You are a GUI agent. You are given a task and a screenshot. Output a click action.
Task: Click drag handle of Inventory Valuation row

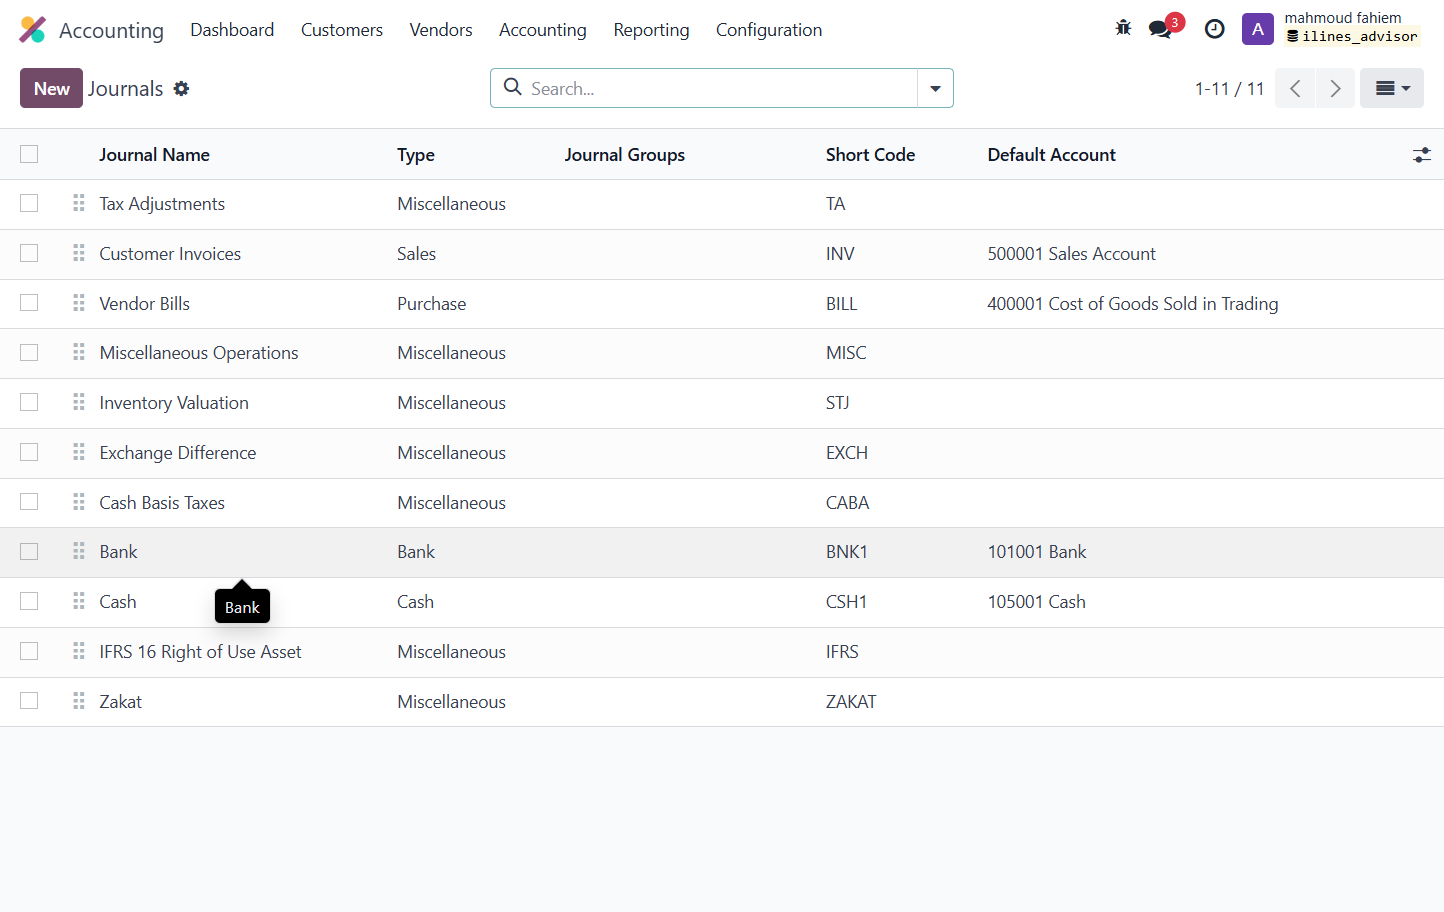[x=79, y=402]
